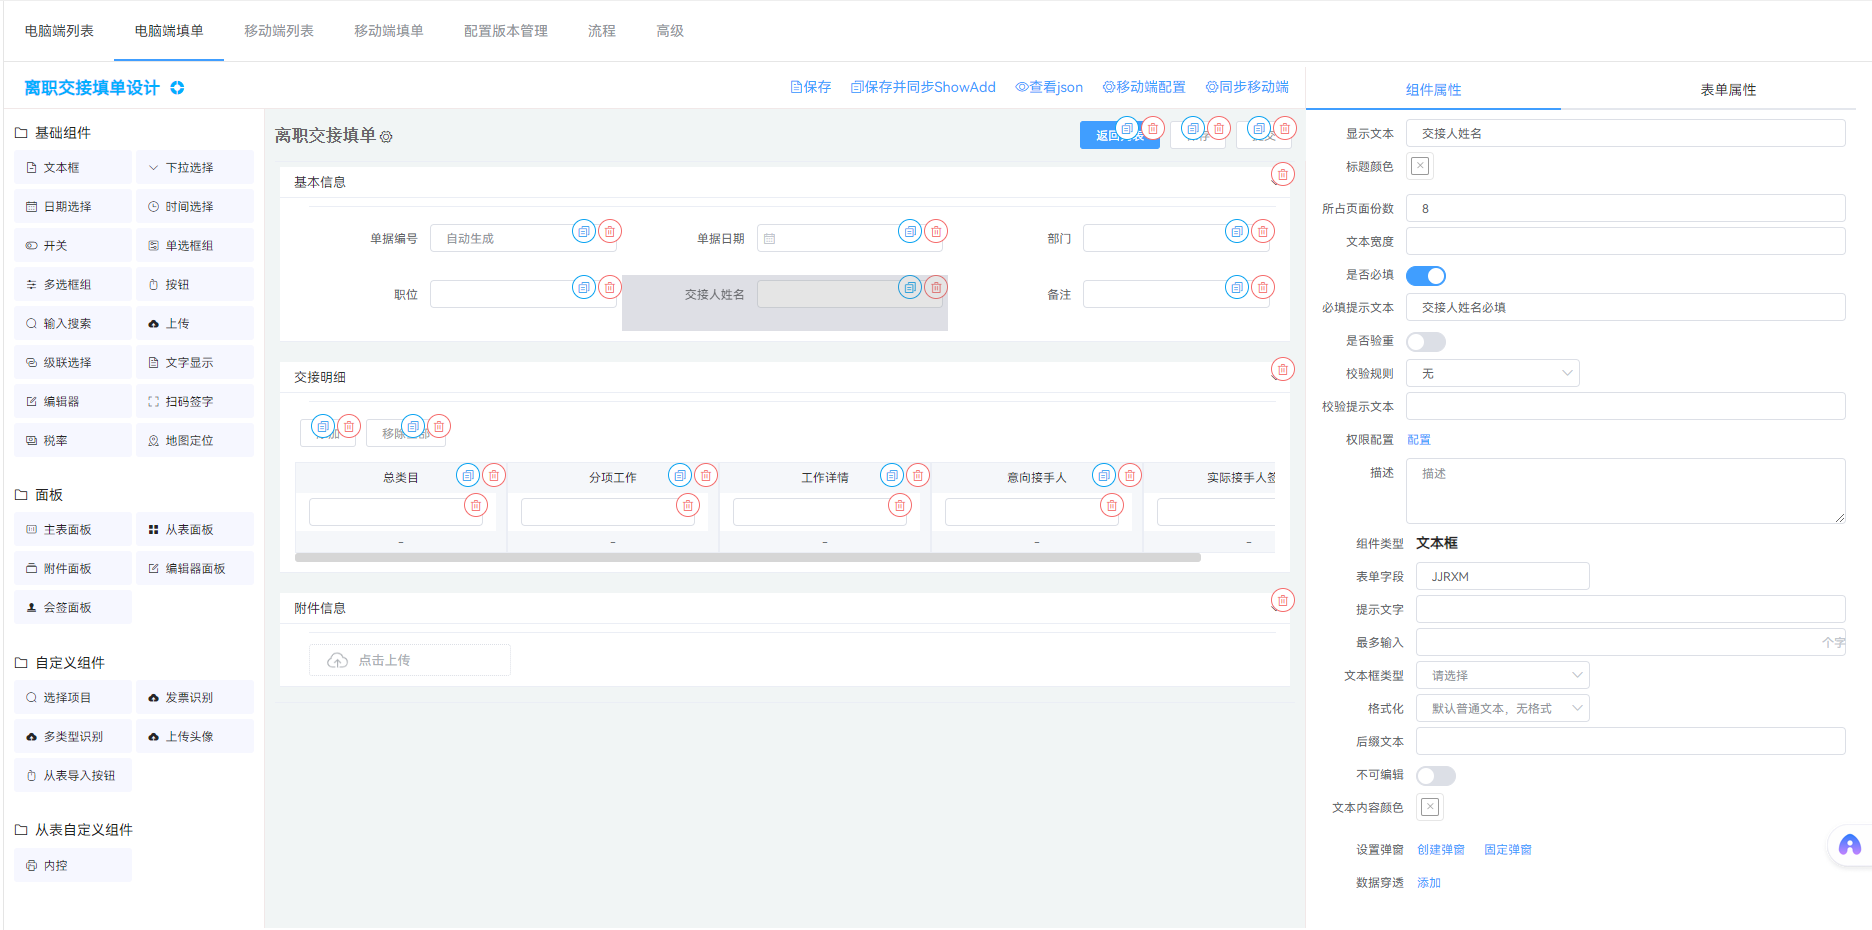Click the 权限配置 配置 link
This screenshot has height=930, width=1872.
click(x=1419, y=440)
